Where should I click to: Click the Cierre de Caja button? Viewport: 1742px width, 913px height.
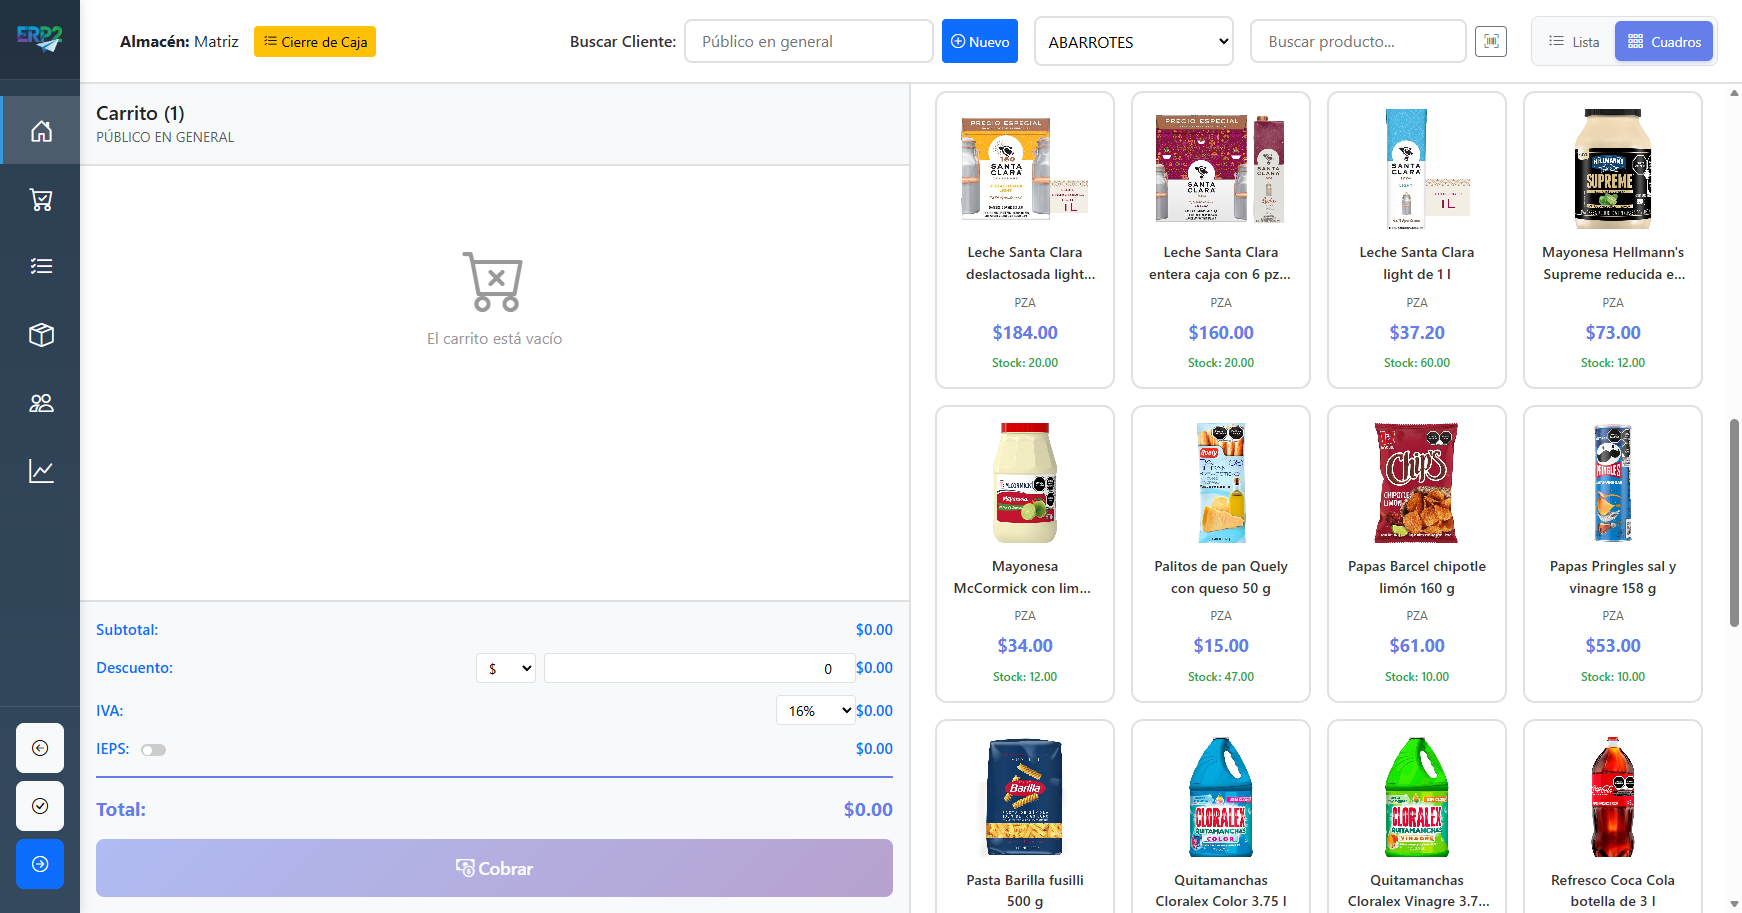pyautogui.click(x=315, y=42)
